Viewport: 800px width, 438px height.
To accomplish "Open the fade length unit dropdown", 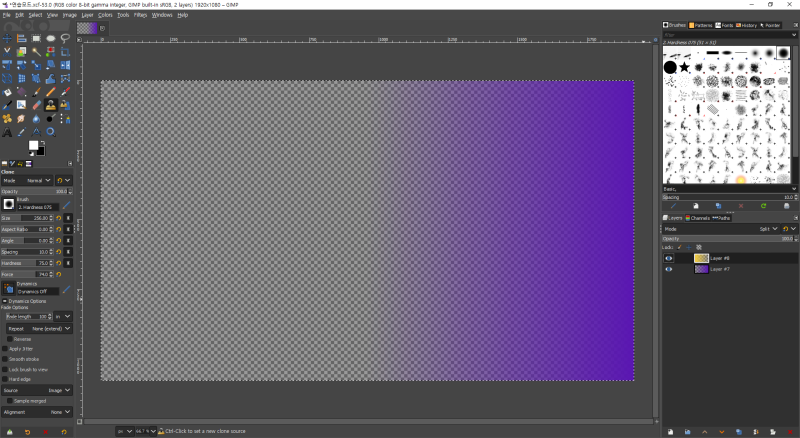I will (63, 317).
